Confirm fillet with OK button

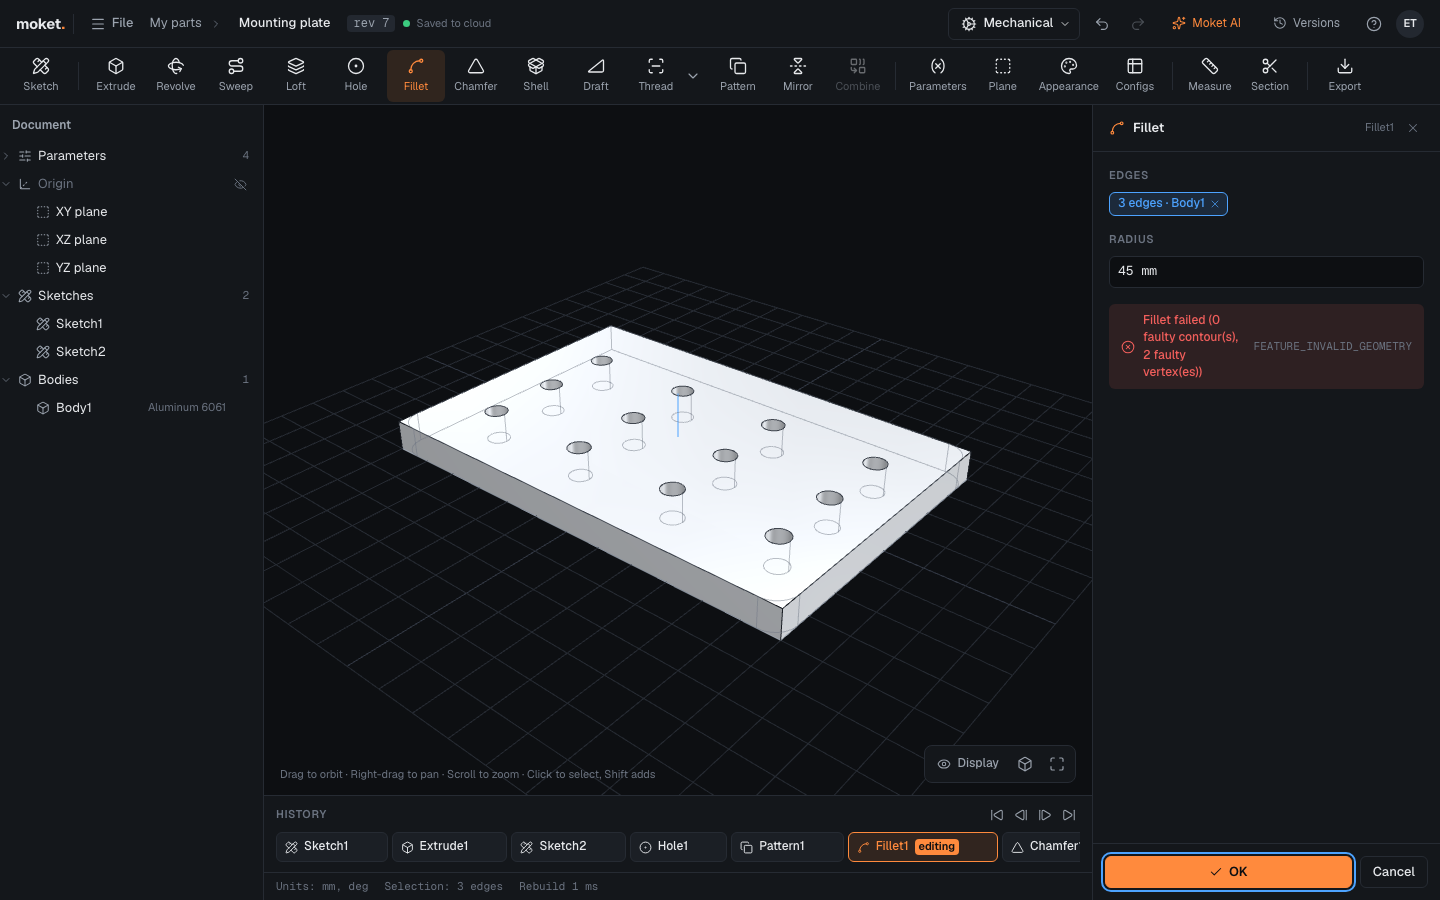(1228, 872)
